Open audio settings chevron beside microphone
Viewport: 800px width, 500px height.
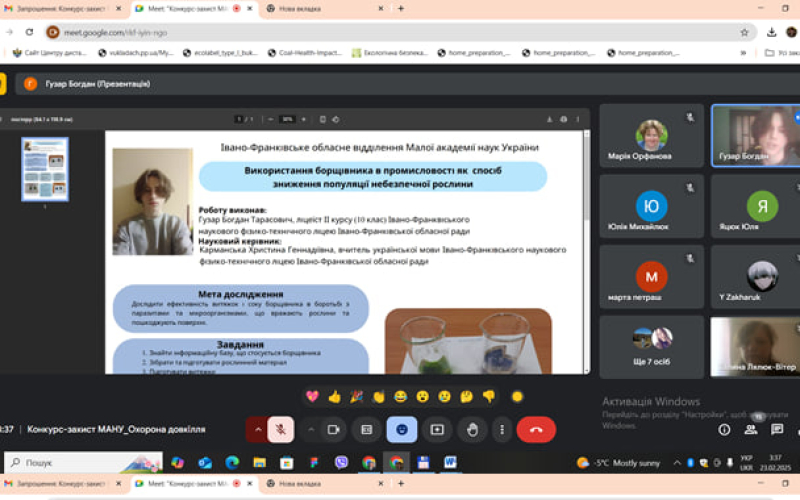tap(258, 430)
